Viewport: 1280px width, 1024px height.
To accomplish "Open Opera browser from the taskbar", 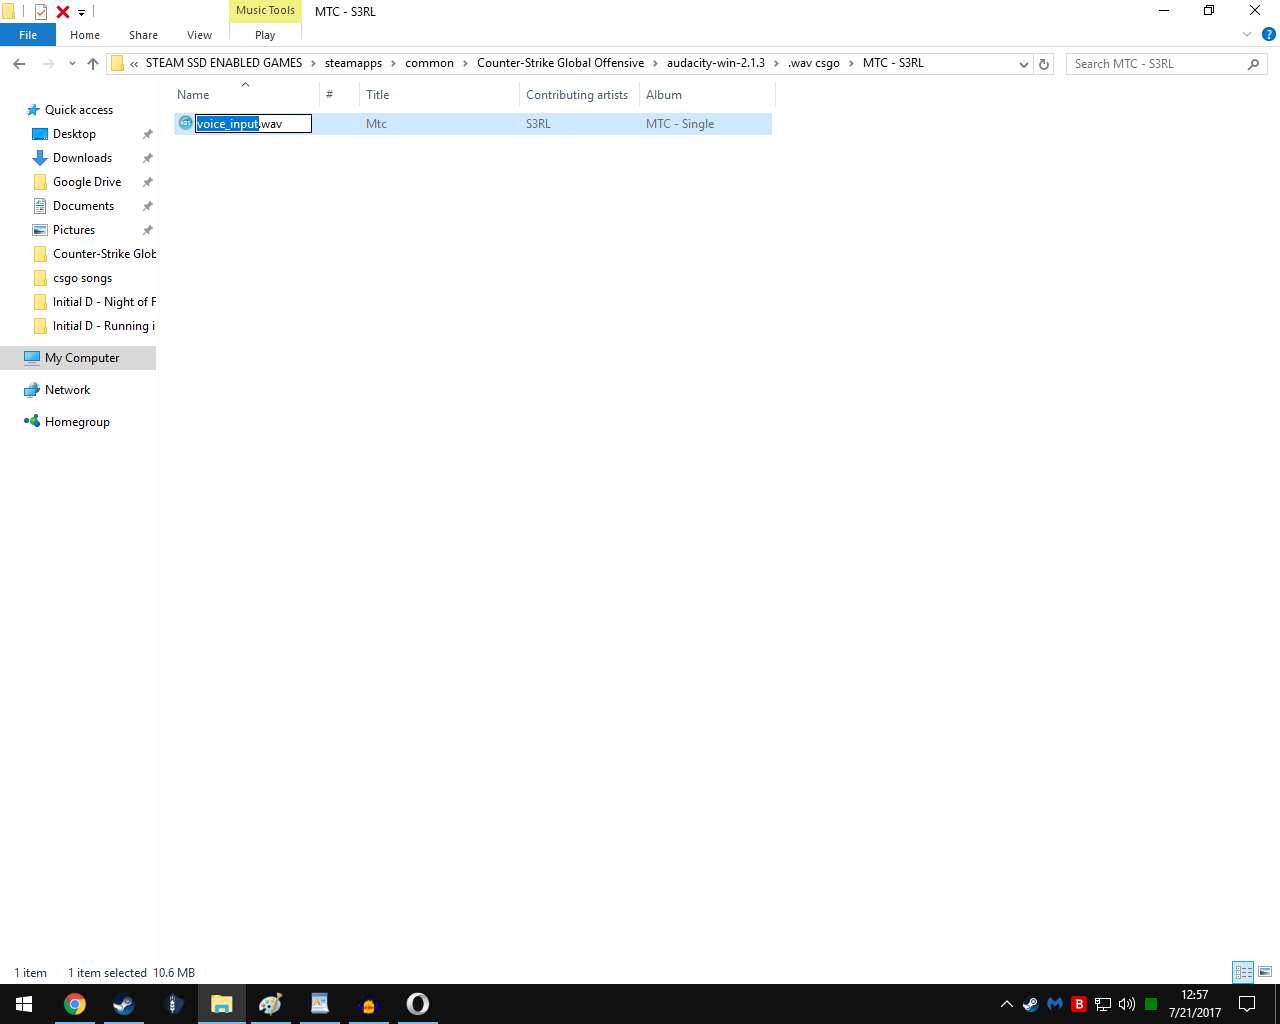I will tap(418, 1004).
